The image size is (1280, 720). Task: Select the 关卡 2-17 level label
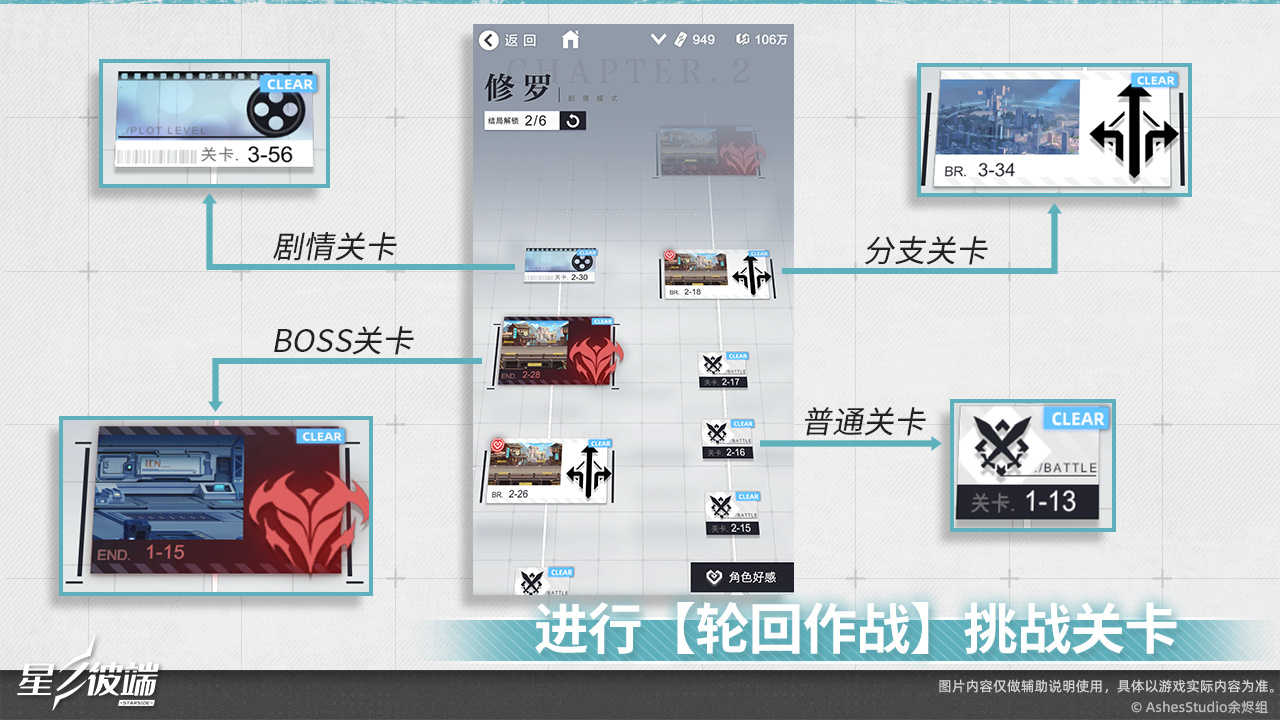[723, 382]
